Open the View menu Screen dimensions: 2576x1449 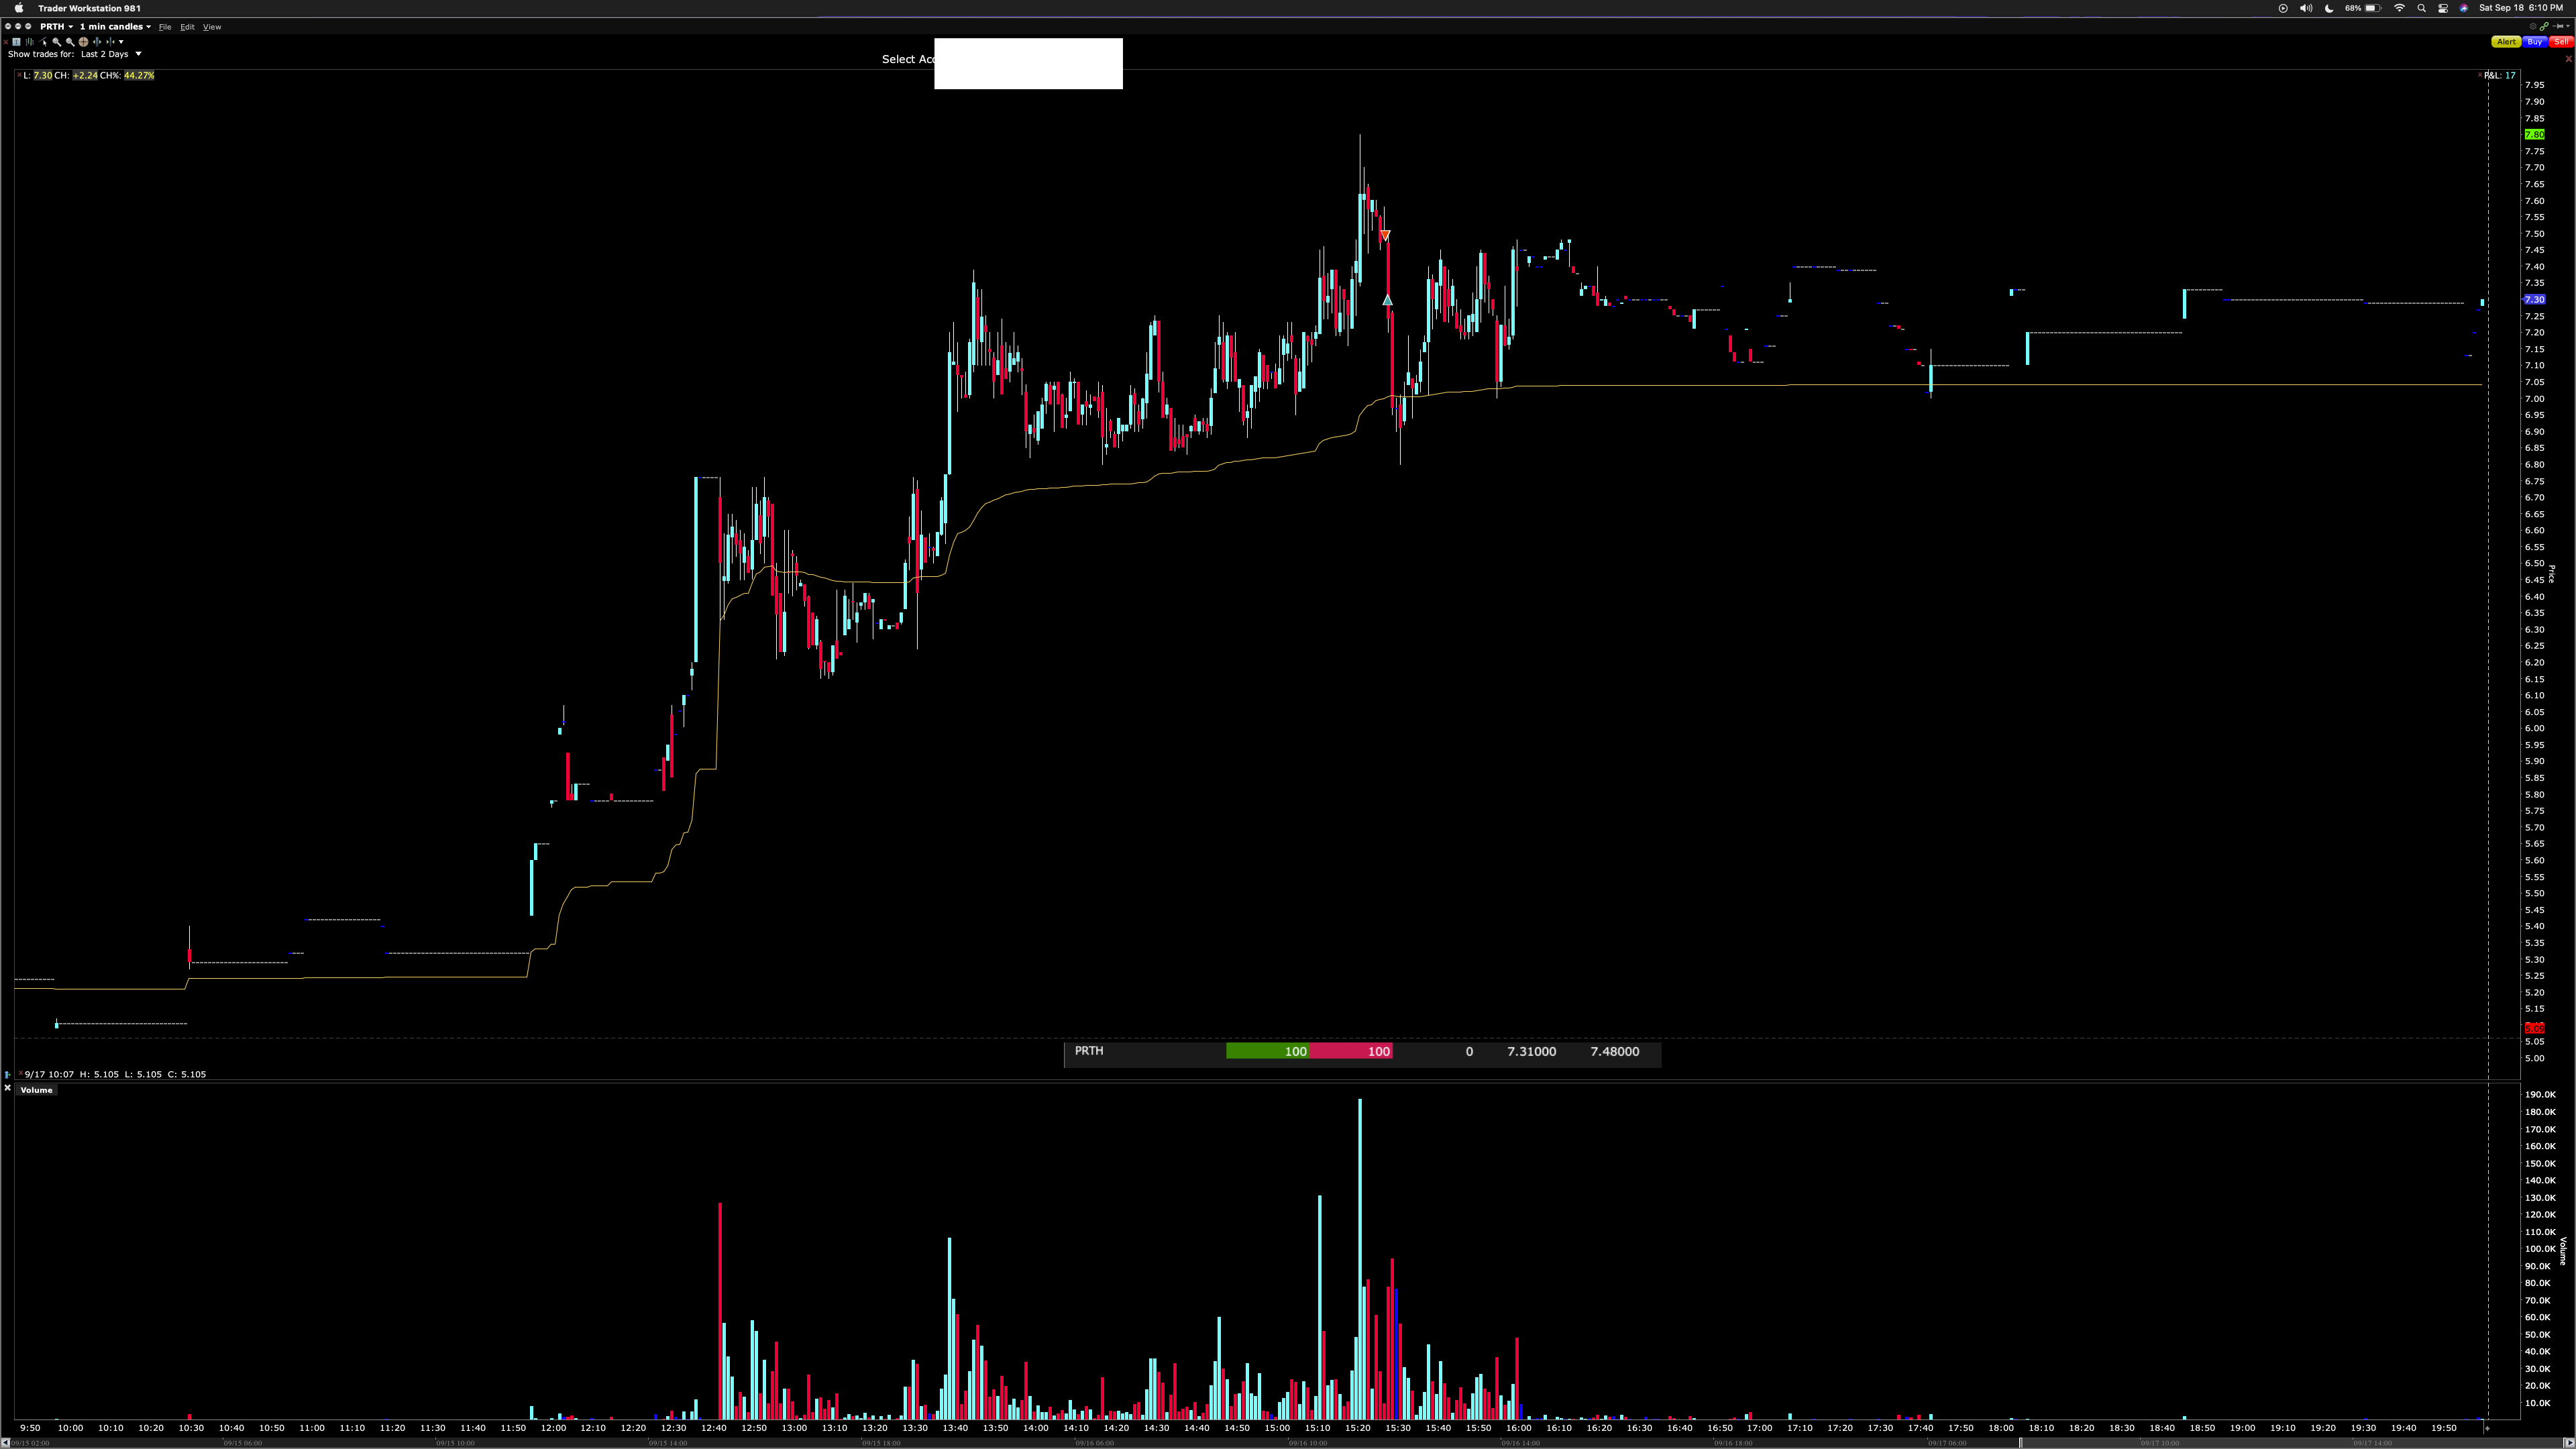(212, 27)
